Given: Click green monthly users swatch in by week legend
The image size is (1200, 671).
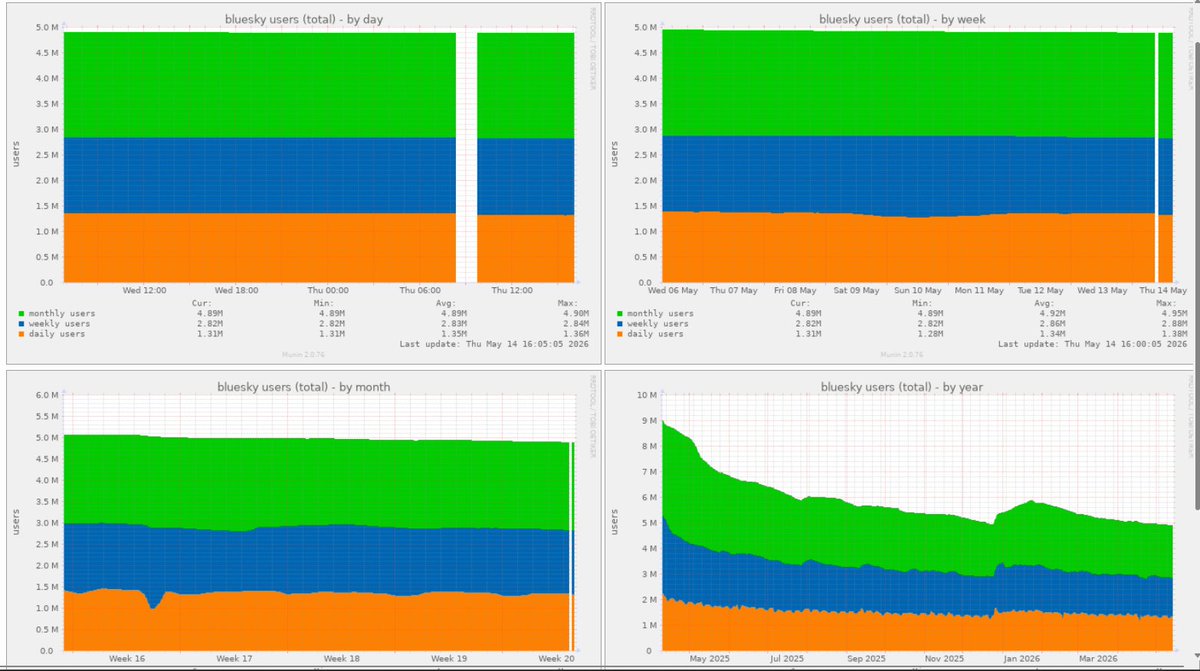Looking at the screenshot, I should (x=620, y=314).
